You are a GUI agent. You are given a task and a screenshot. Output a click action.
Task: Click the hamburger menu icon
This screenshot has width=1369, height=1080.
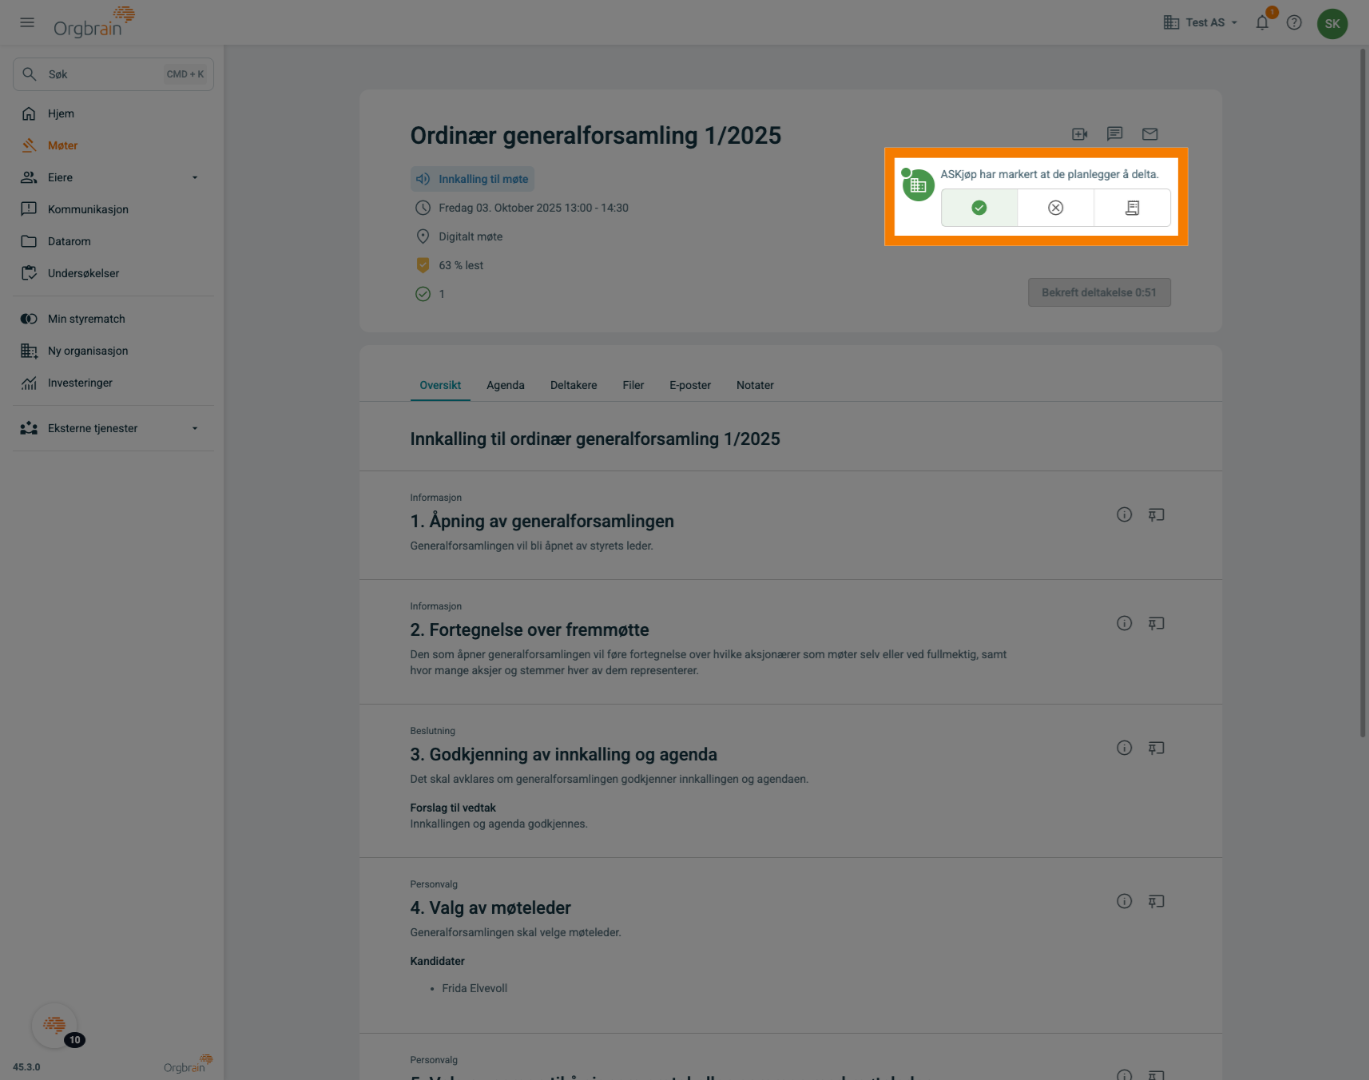tap(27, 22)
